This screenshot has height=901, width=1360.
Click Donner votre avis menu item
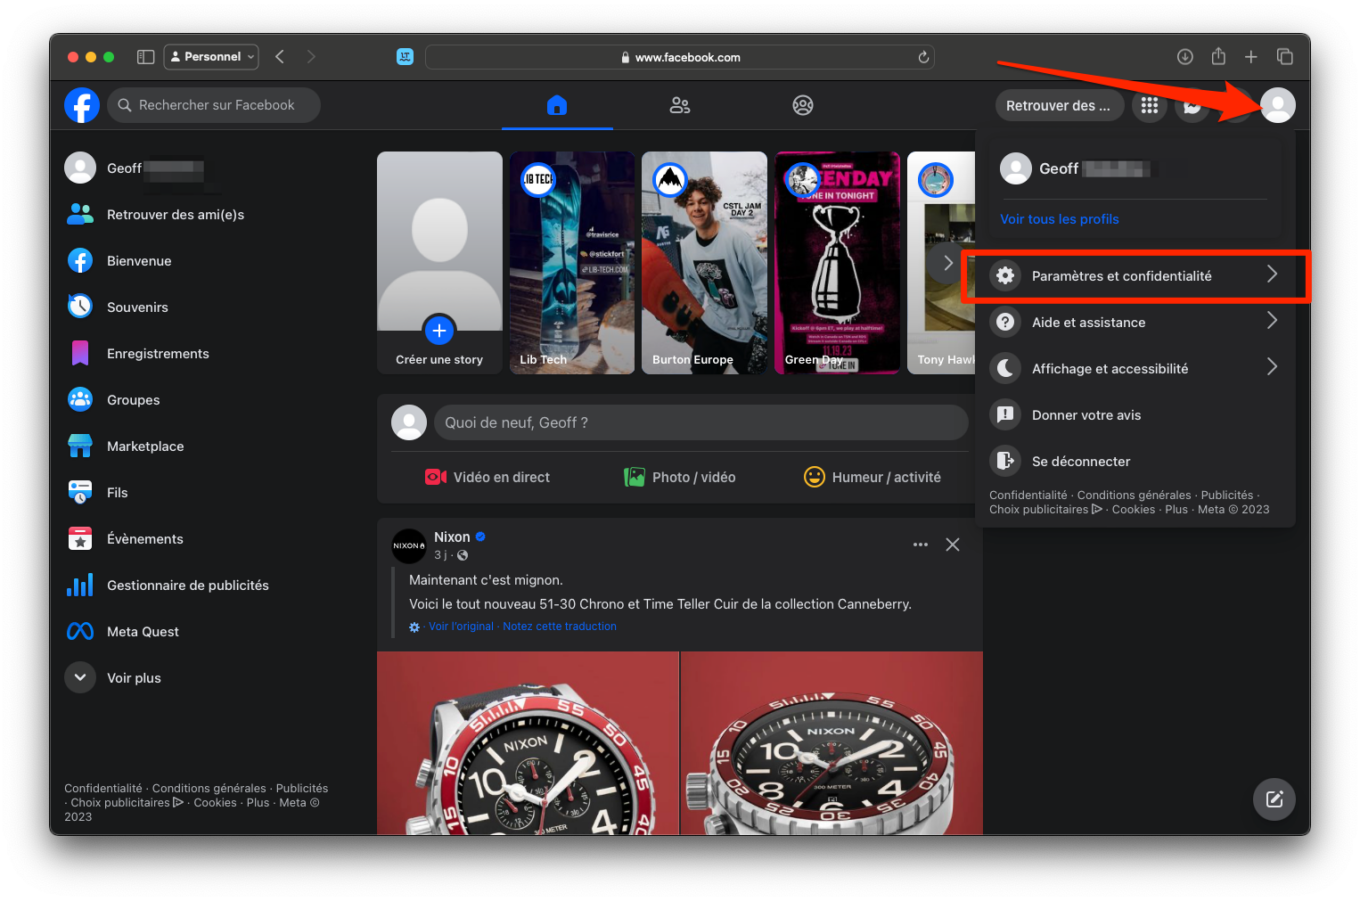pyautogui.click(x=1135, y=415)
